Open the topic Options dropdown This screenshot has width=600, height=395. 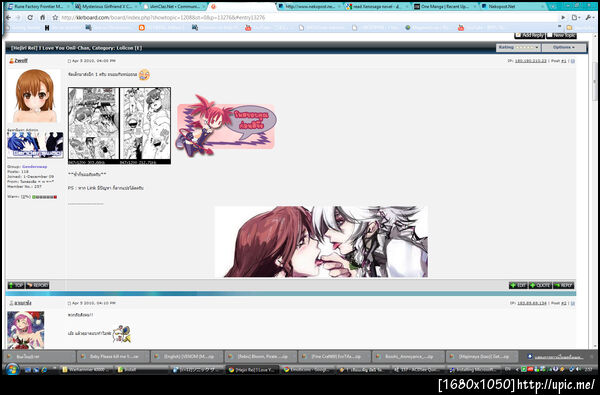tap(564, 47)
